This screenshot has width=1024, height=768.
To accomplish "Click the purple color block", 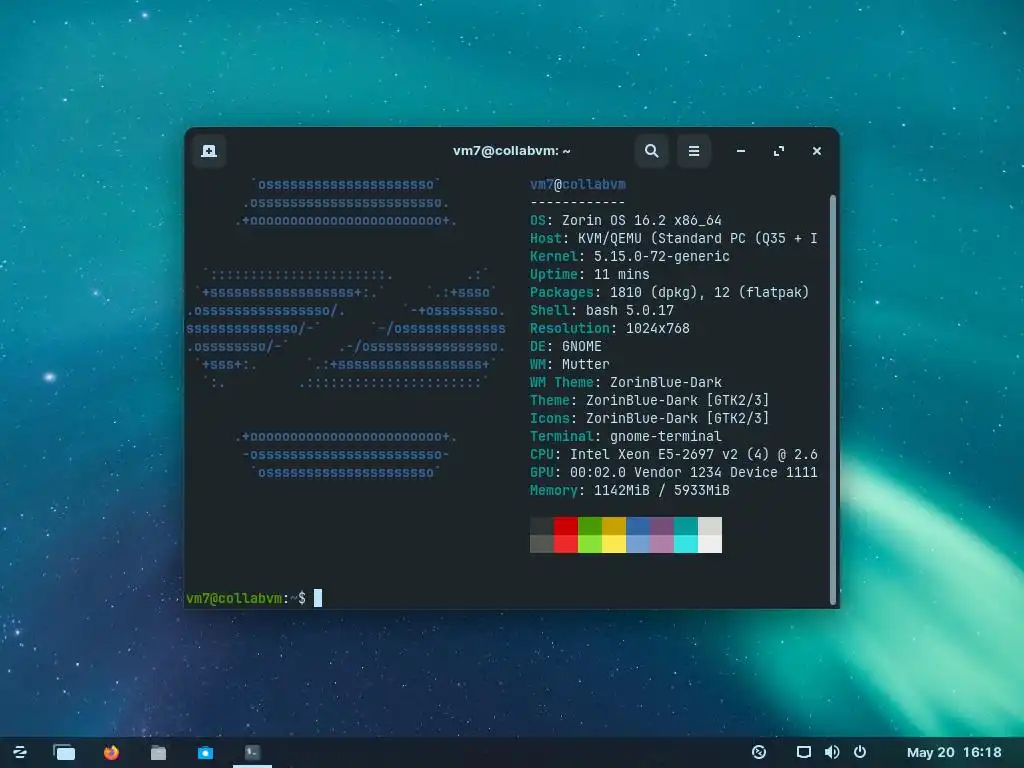I will [662, 526].
